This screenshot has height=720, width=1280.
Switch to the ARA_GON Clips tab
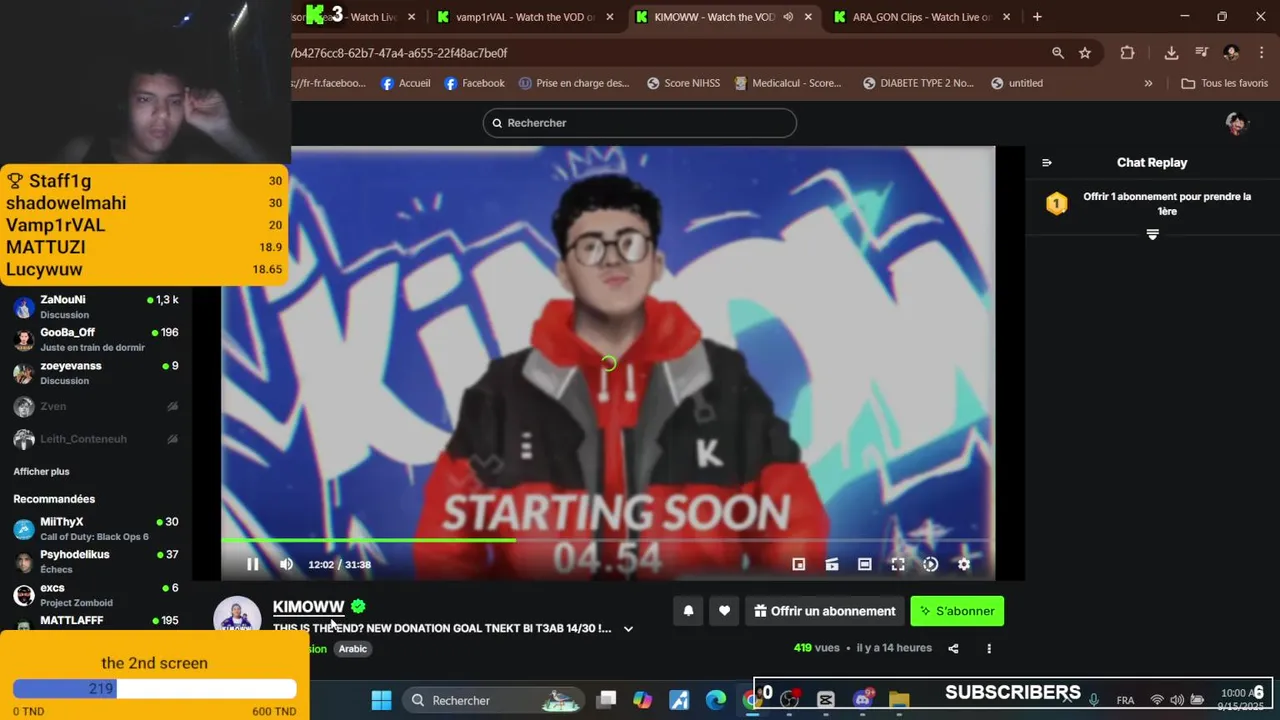(x=920, y=17)
